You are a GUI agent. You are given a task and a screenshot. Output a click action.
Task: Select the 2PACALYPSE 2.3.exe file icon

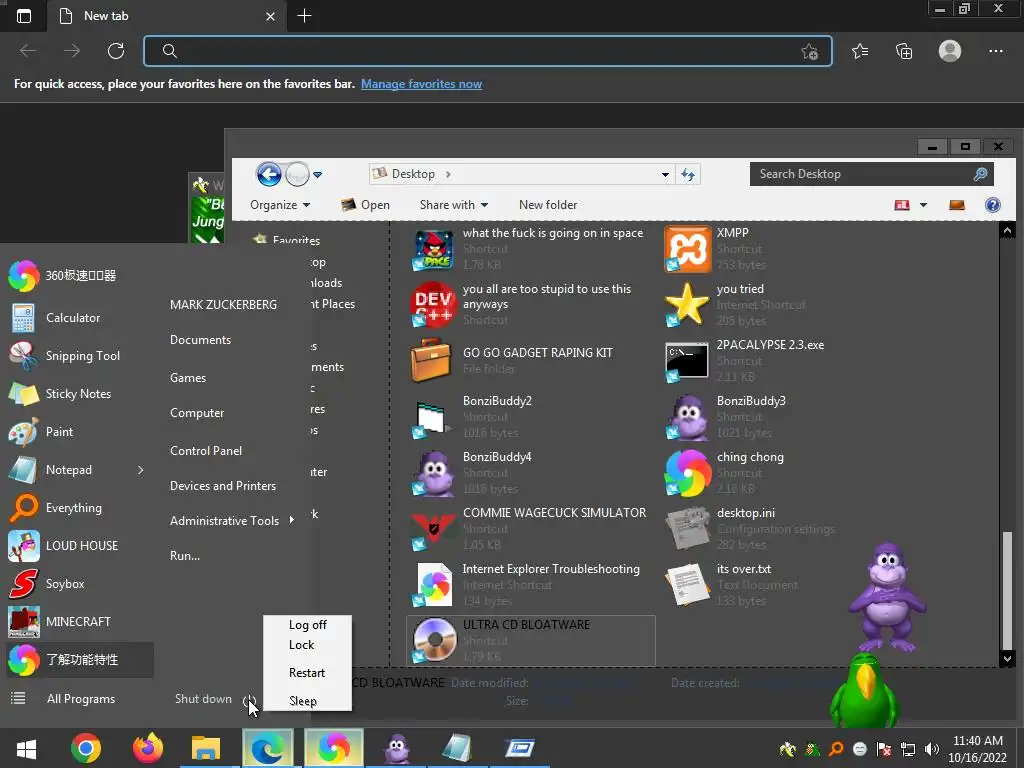click(x=686, y=360)
